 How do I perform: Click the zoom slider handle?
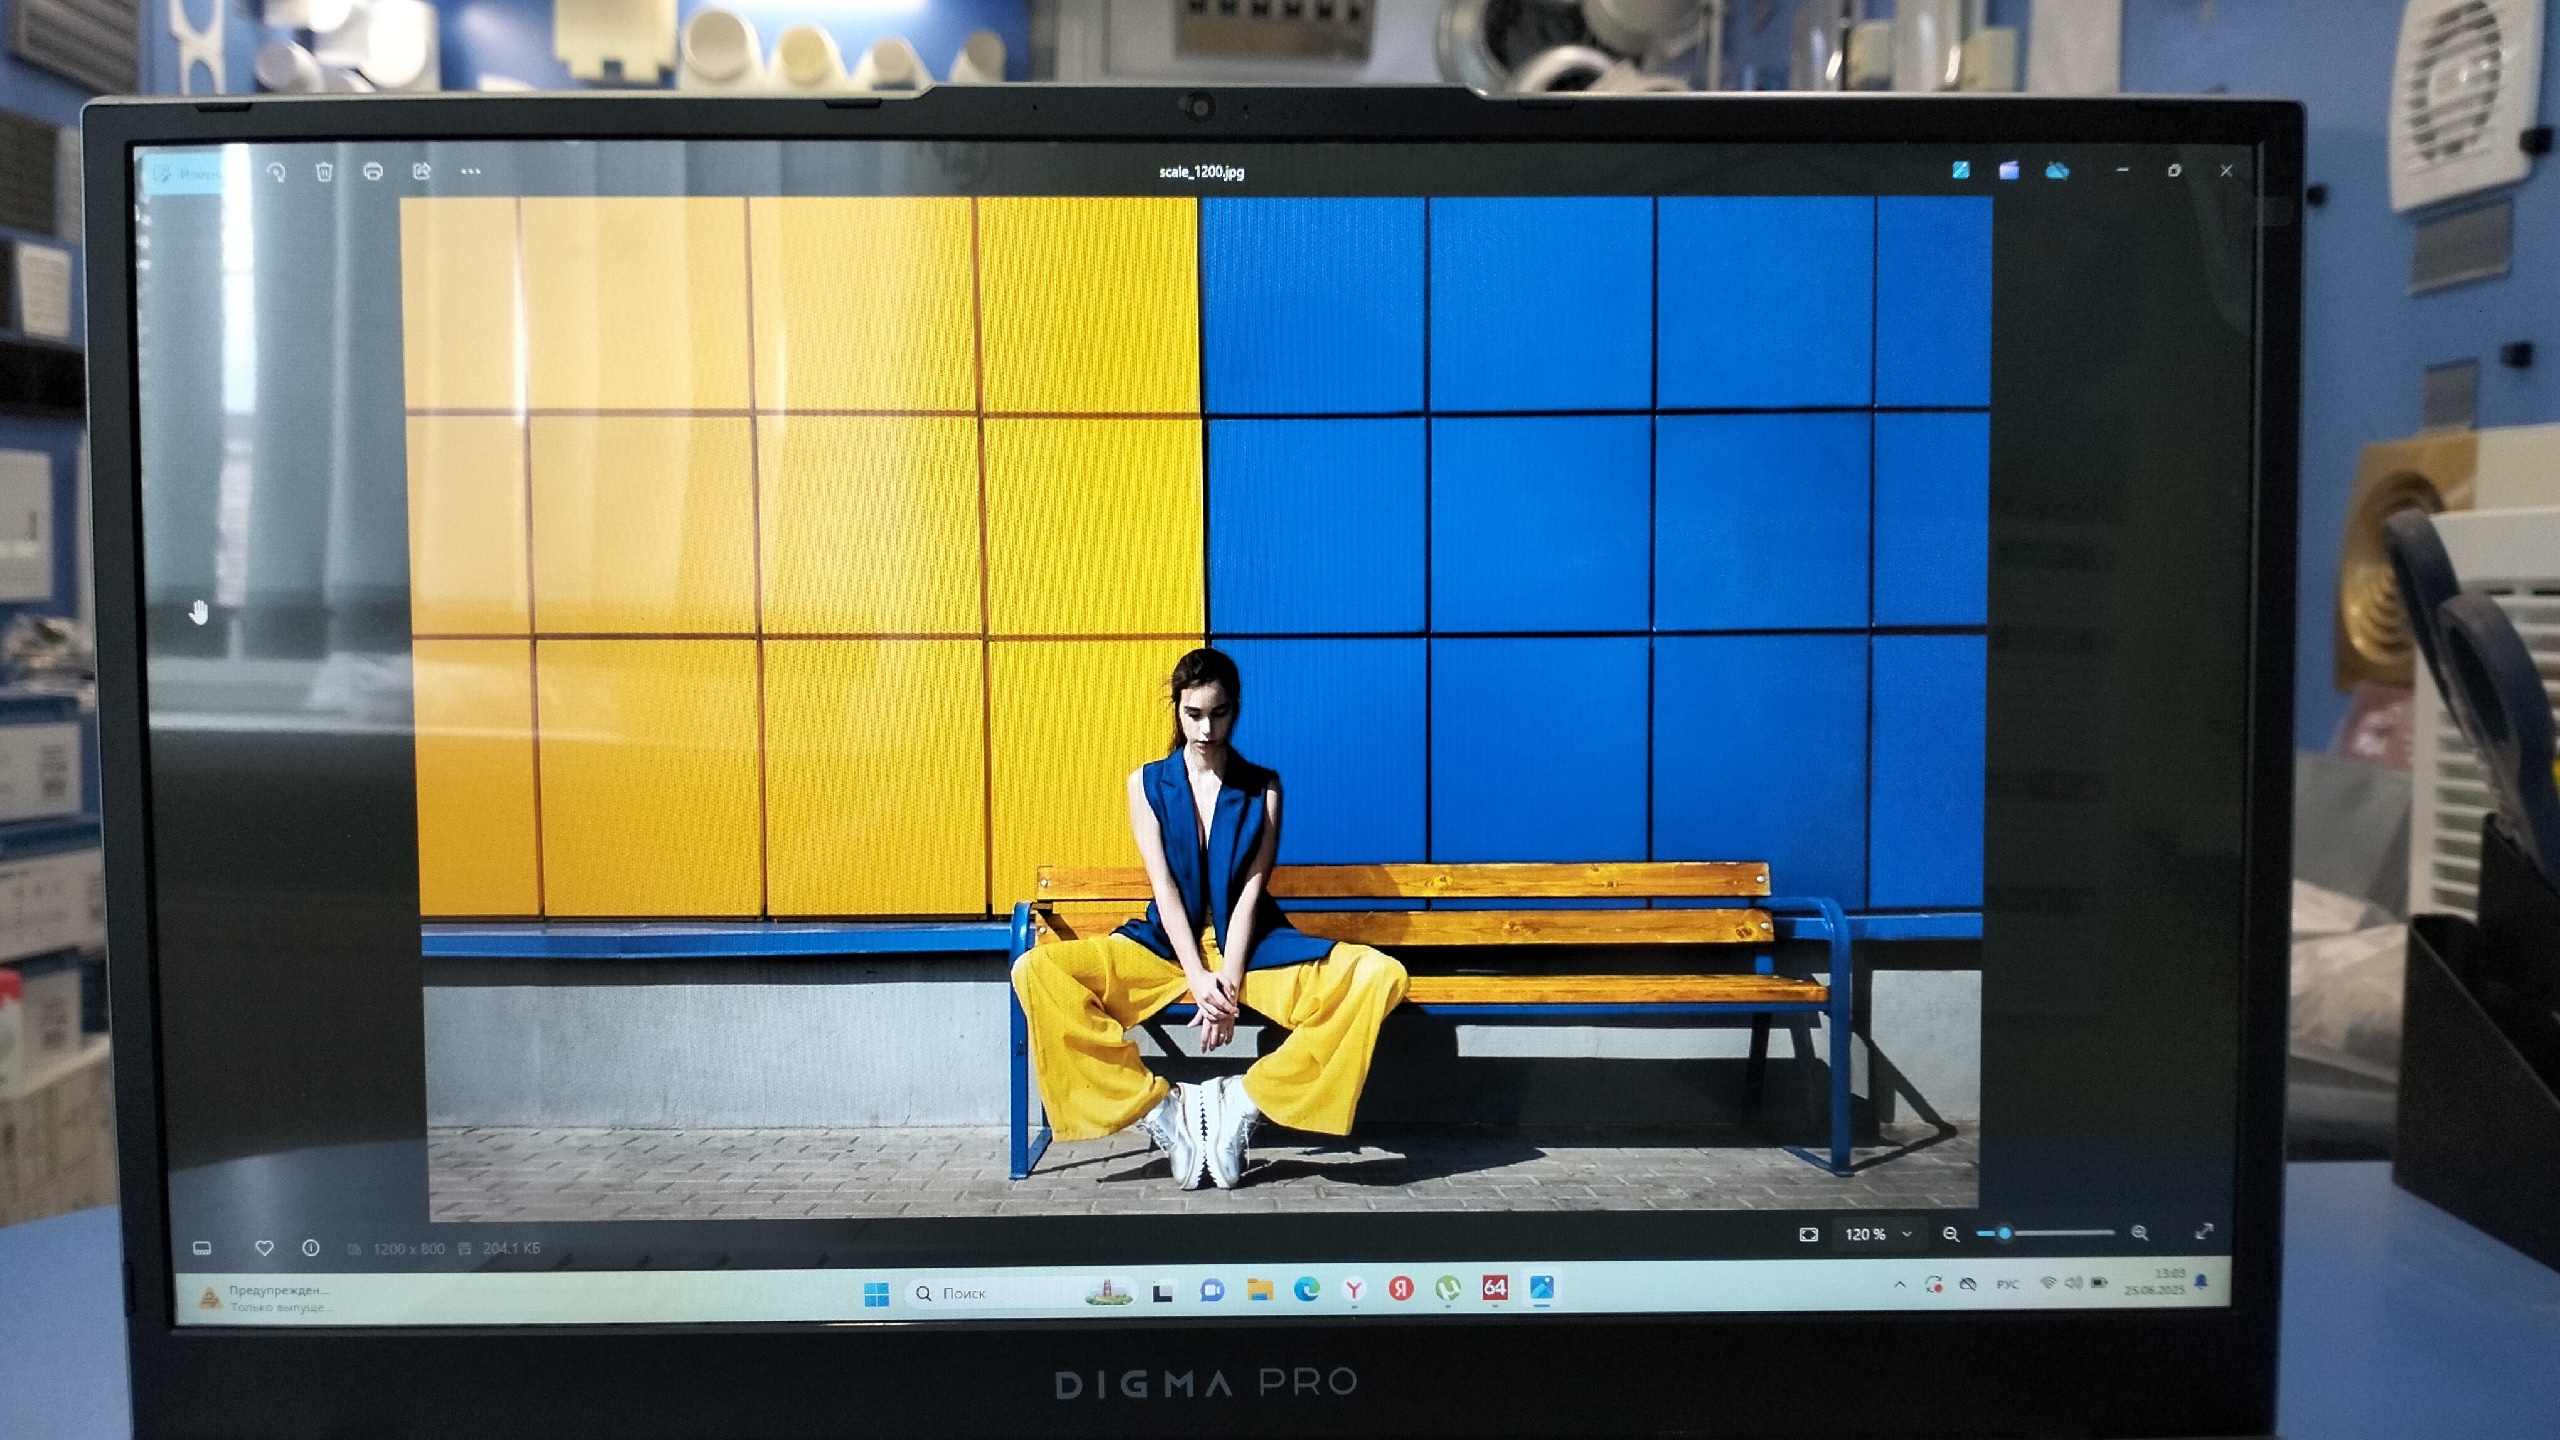2004,1234
